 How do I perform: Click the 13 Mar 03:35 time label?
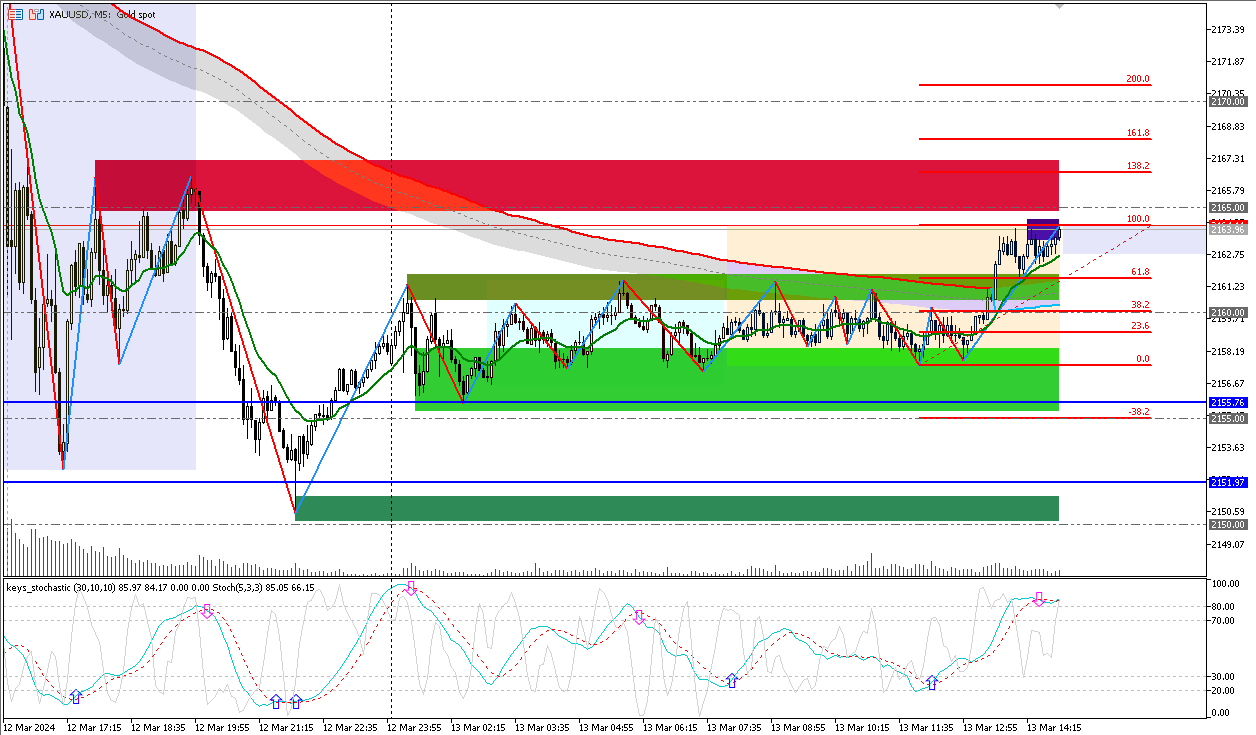coord(542,727)
